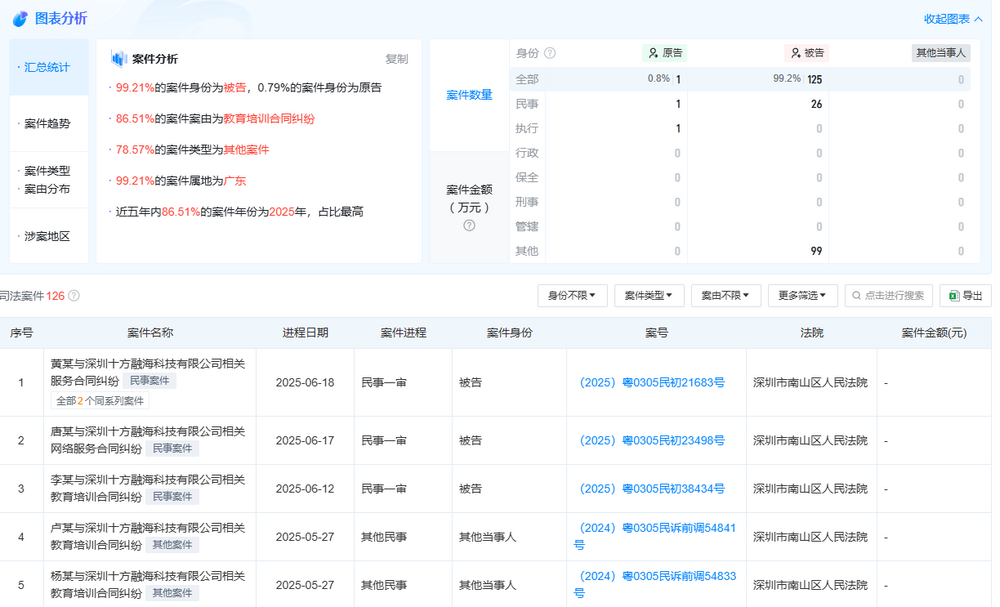Switch to the 案件趋势 sidebar tab

(46, 123)
